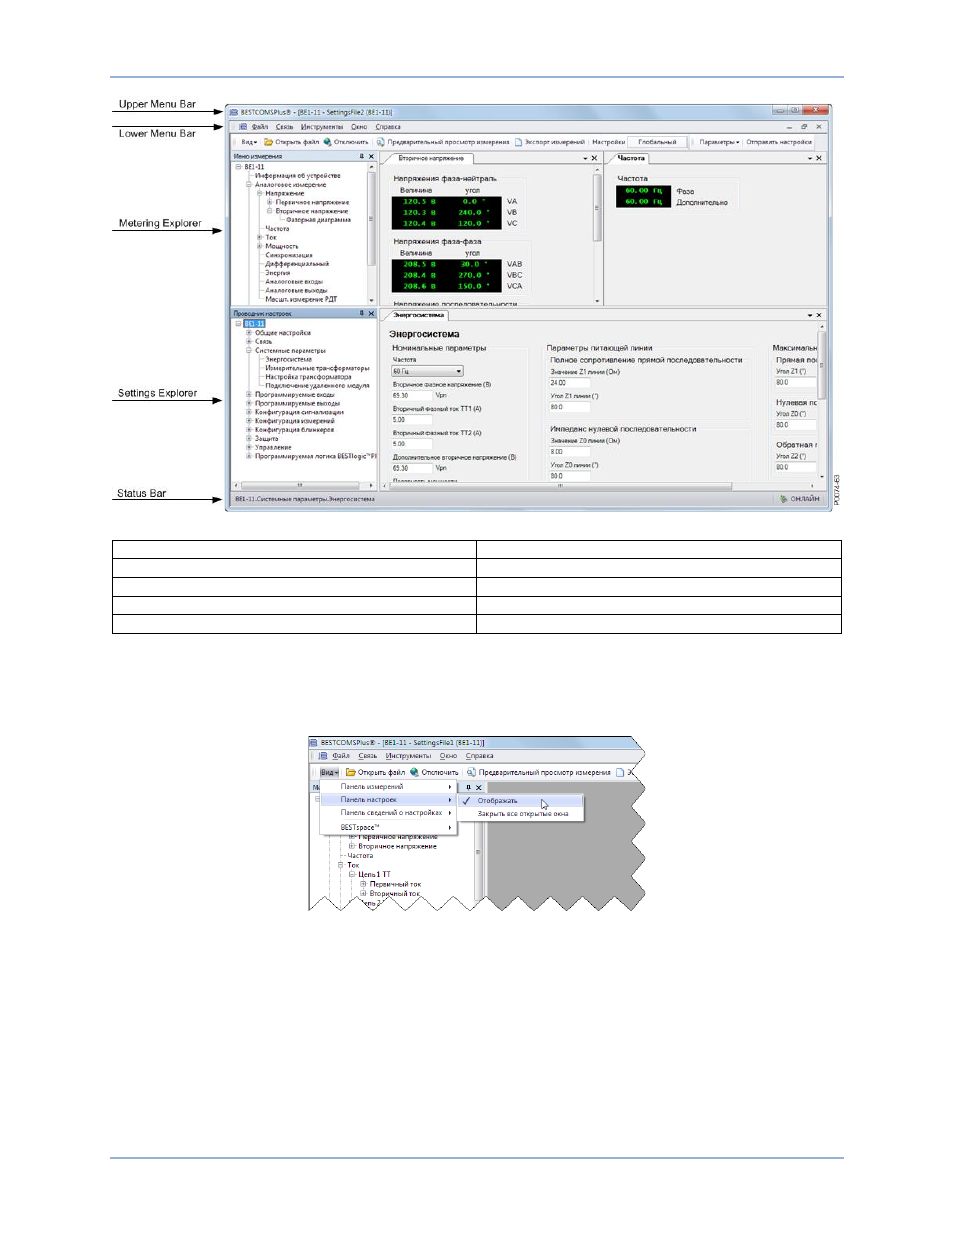Click the Отправить настройки toolbar button
Image resolution: width=954 pixels, height=1235 pixels.
779,142
